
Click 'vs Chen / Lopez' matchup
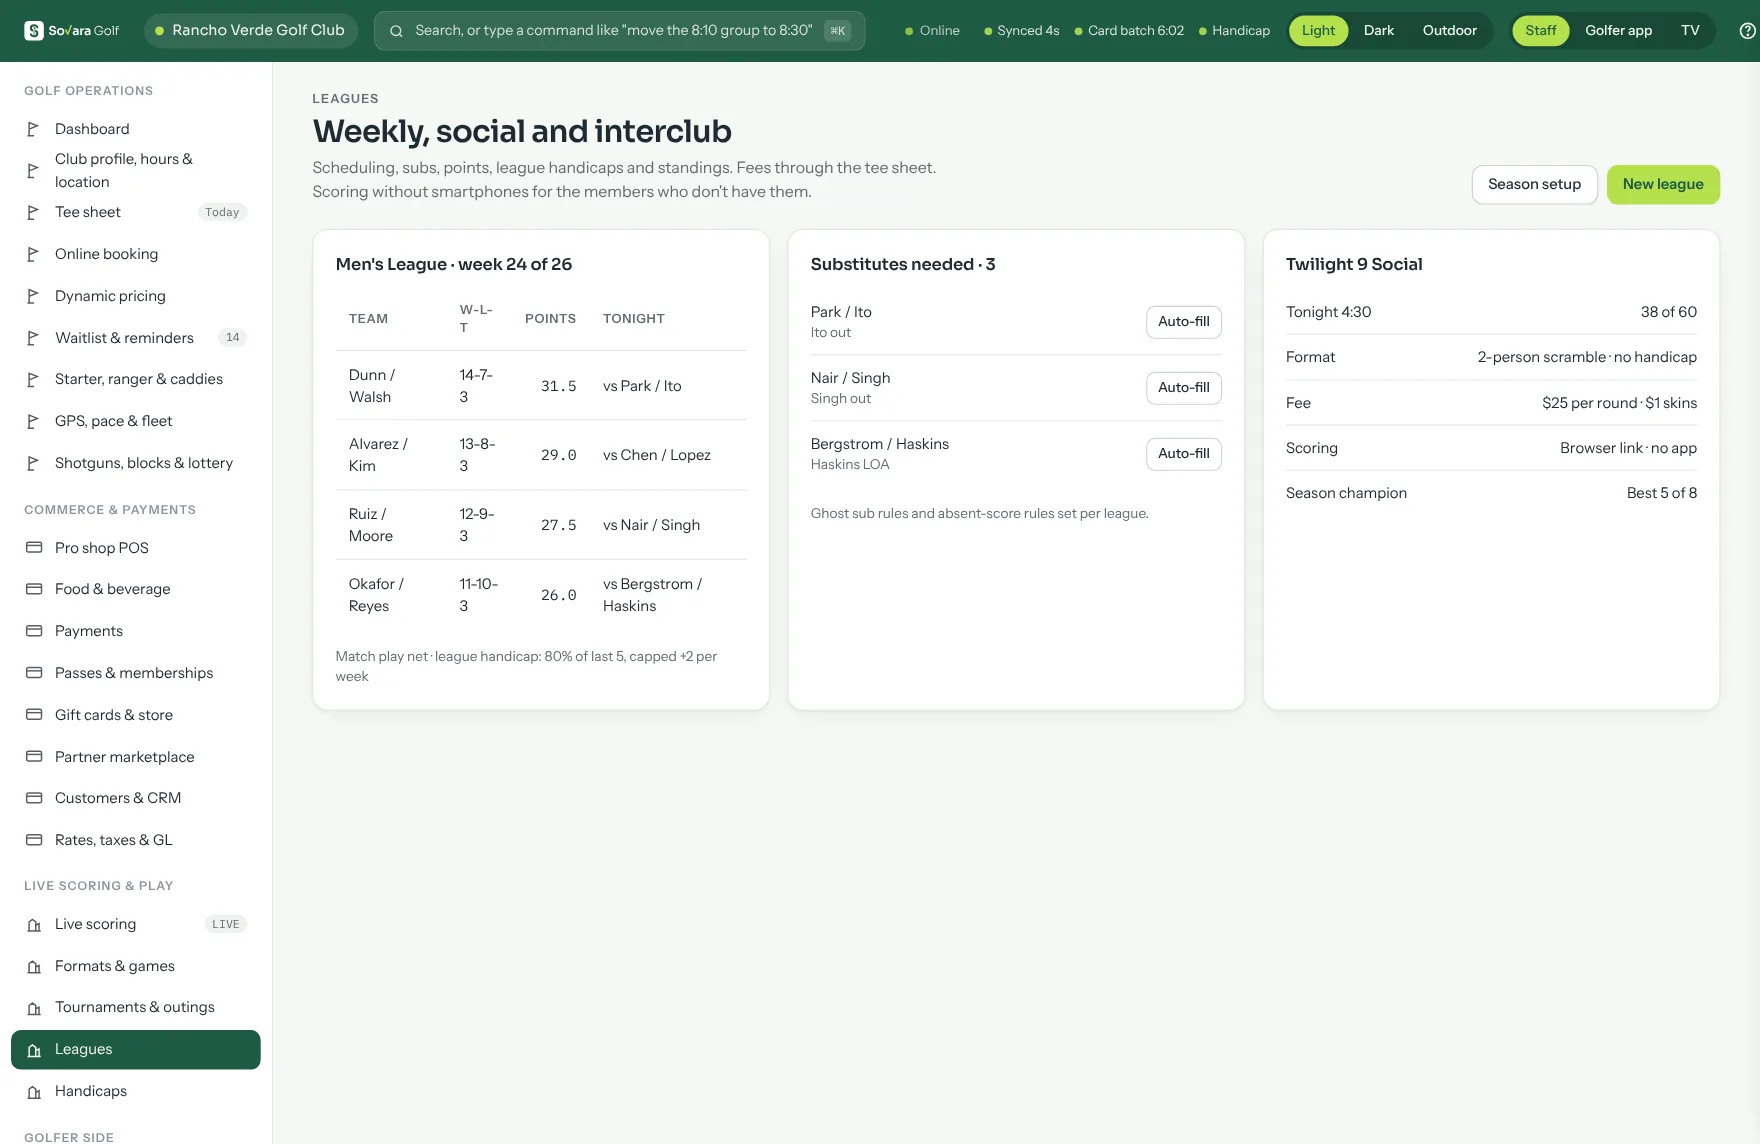(x=656, y=455)
